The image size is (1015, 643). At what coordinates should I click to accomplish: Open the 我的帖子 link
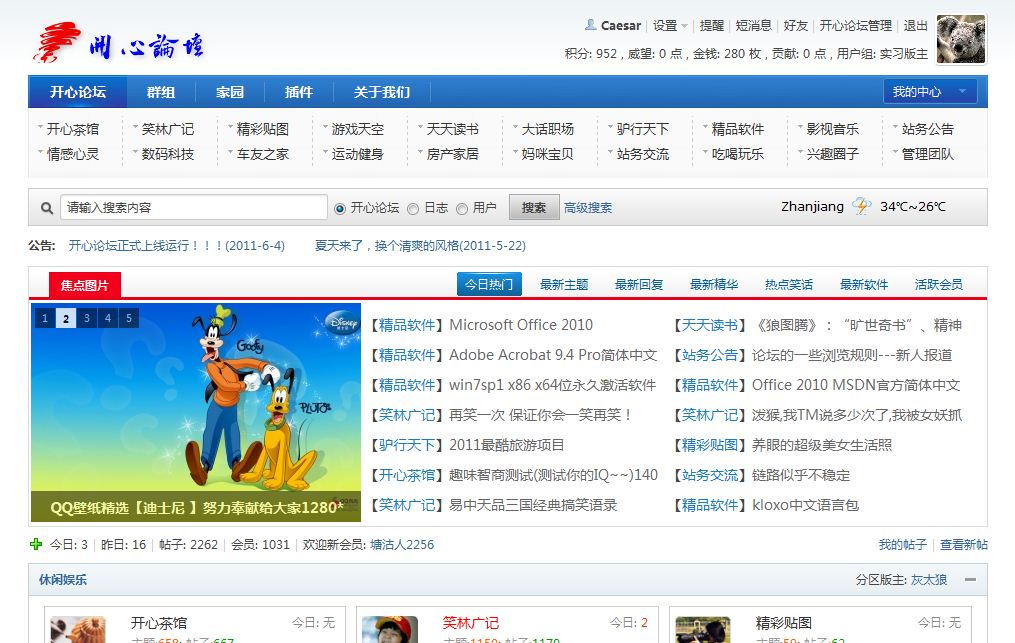tap(902, 545)
